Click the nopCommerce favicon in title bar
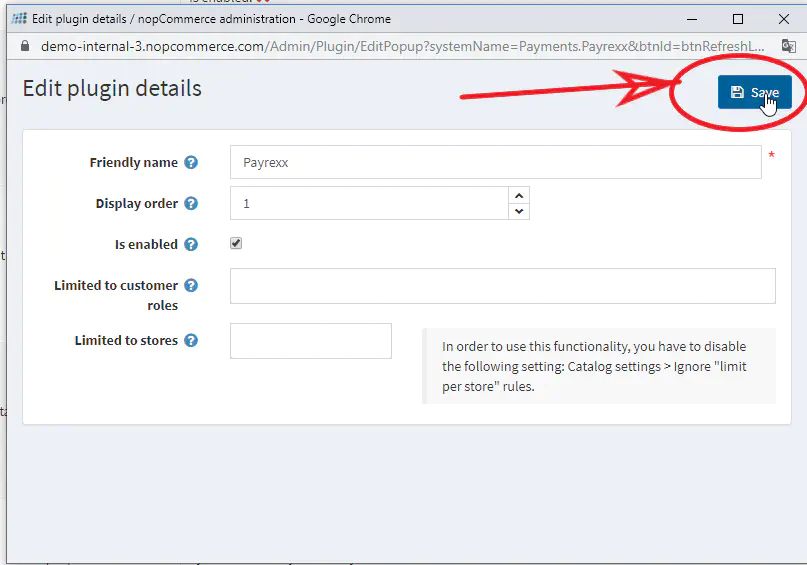The image size is (807, 565). [x=18, y=18]
